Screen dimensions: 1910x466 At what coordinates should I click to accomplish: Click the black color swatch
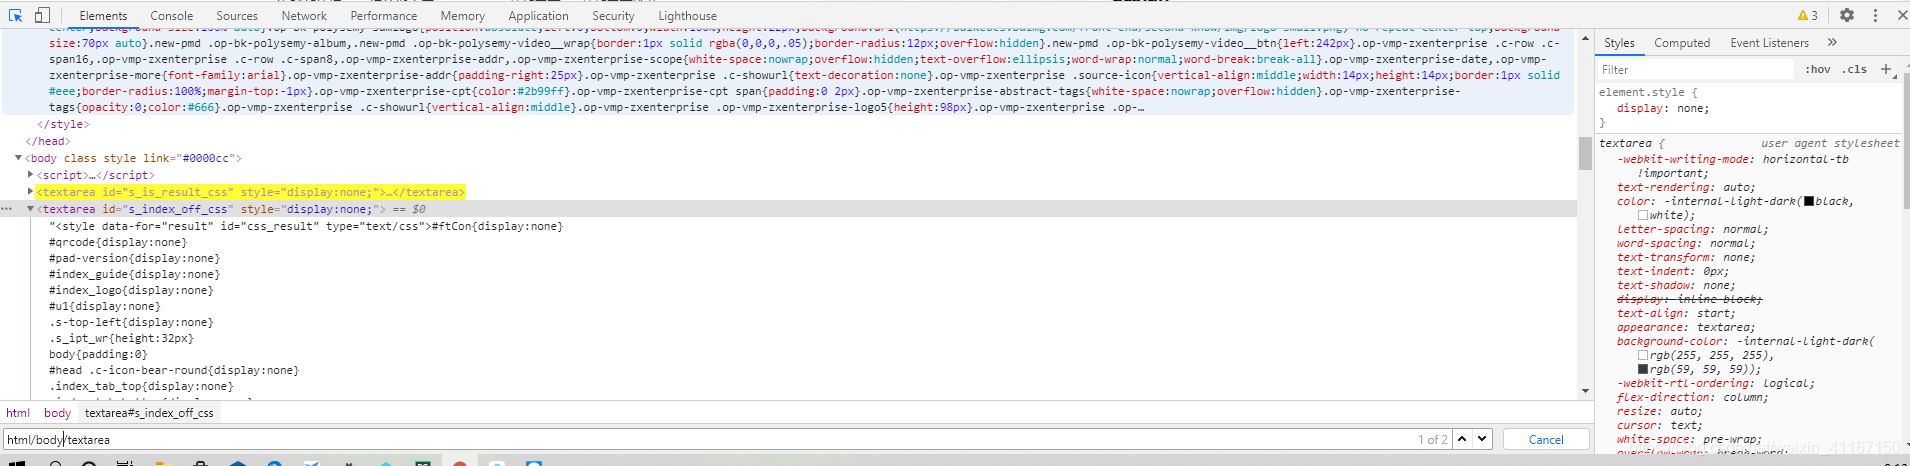click(x=1808, y=201)
